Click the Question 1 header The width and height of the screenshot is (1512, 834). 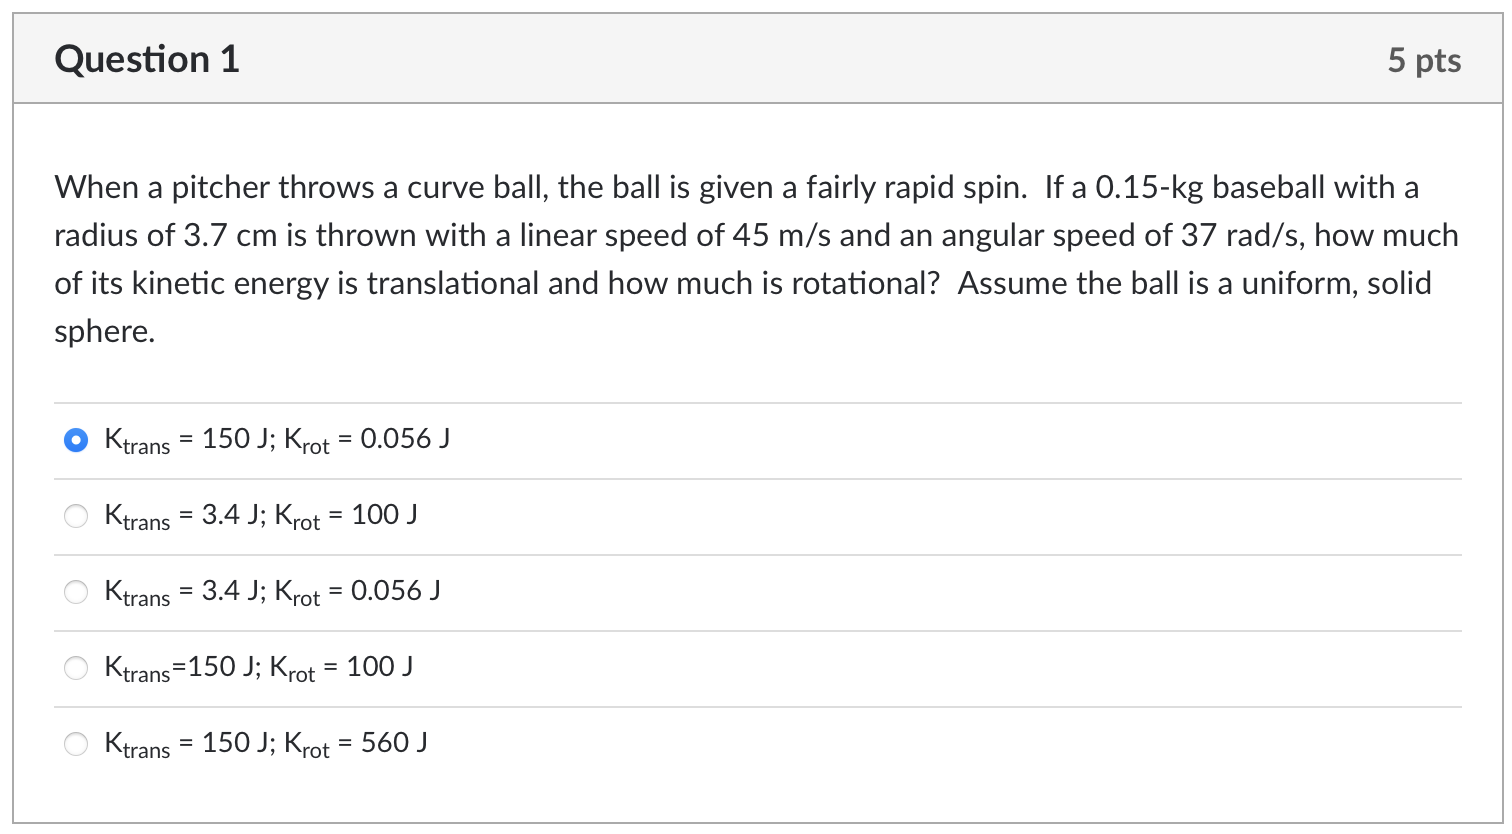pyautogui.click(x=146, y=59)
